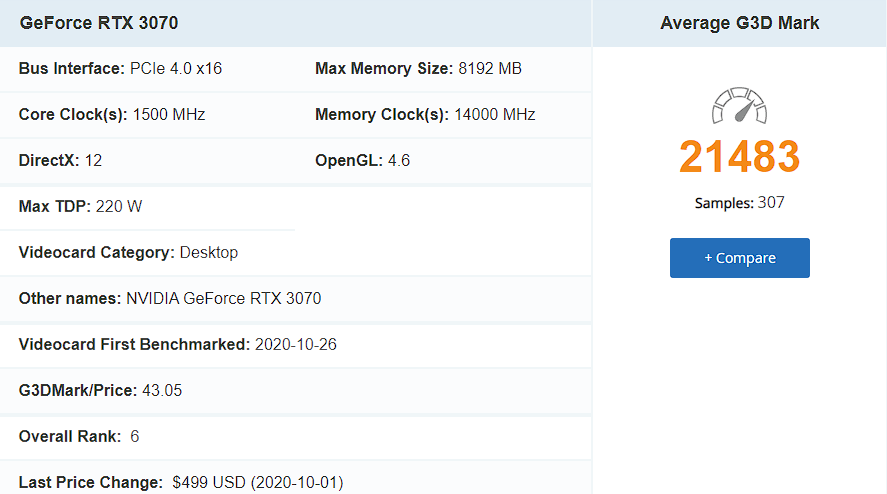The width and height of the screenshot is (887, 494).
Task: Click the Bus Interface PCIe 4.0 x16 entry
Action: point(120,69)
